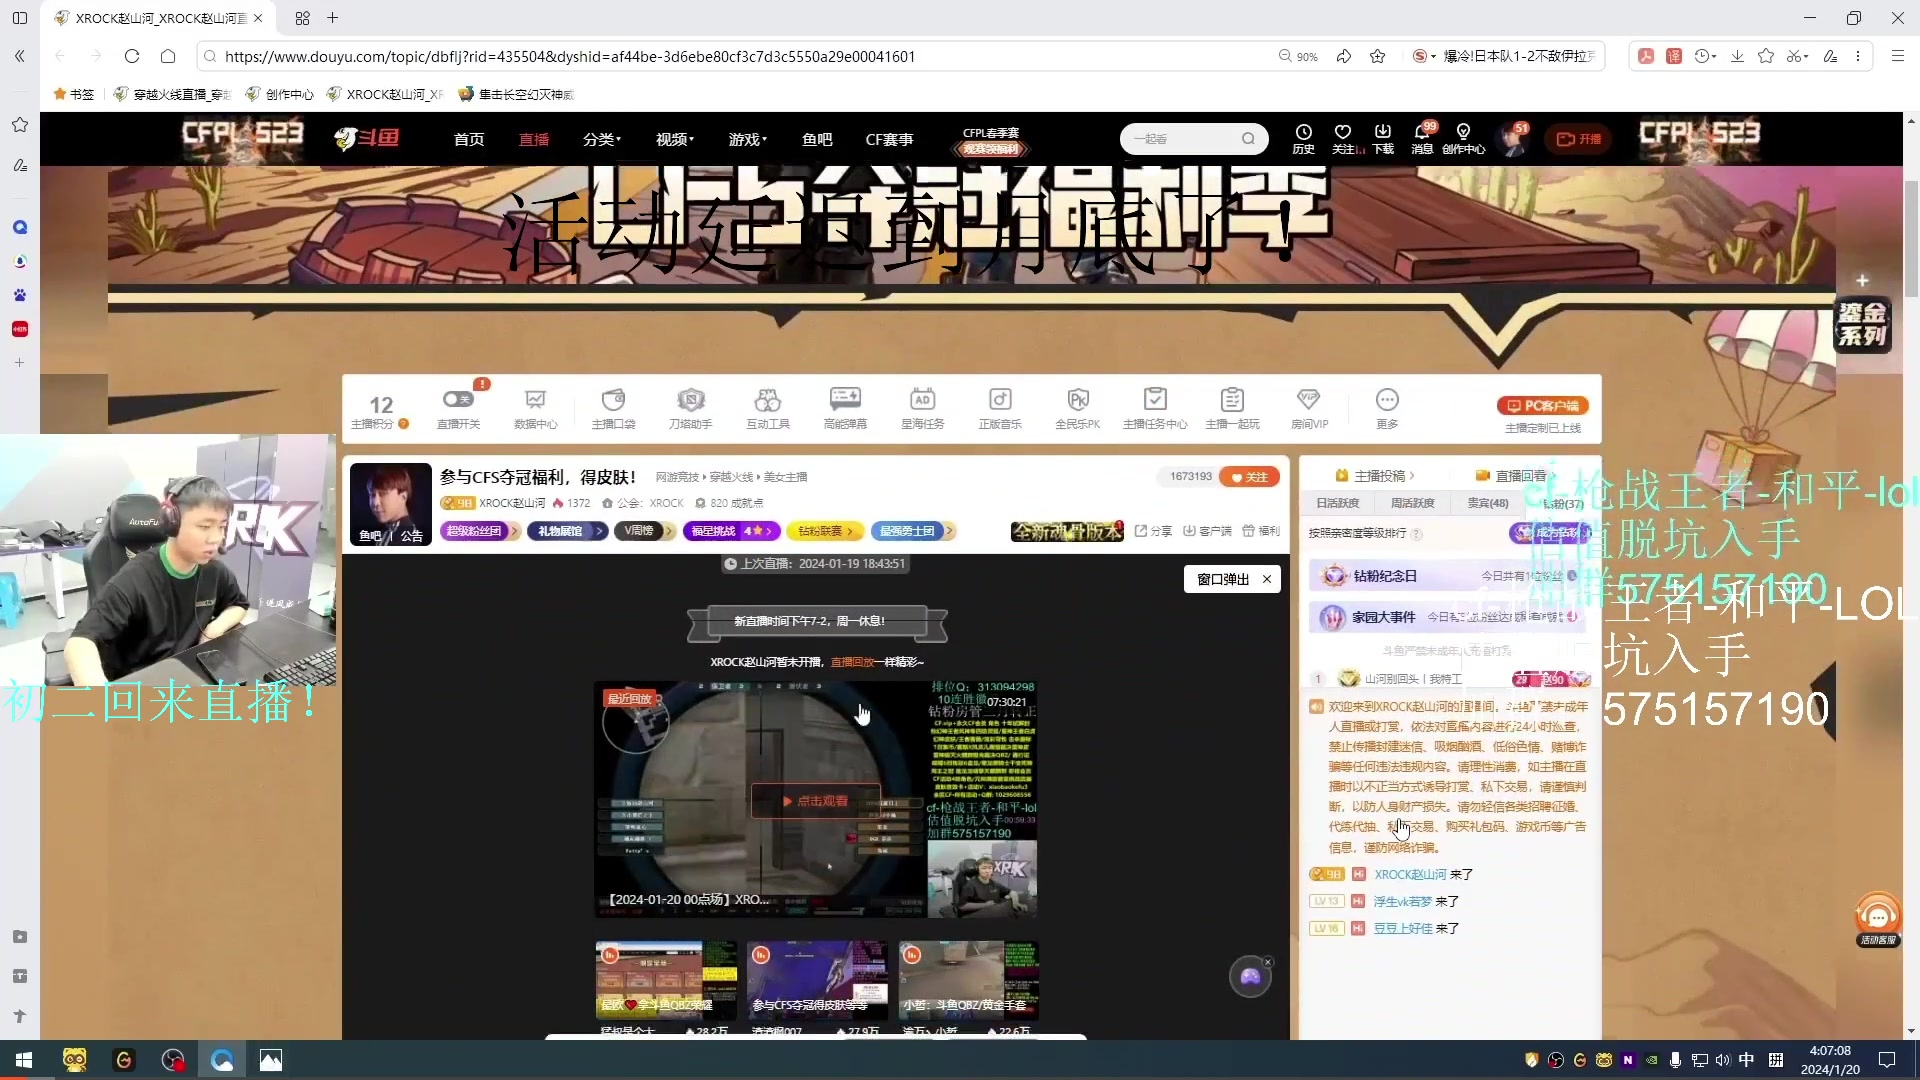Click the PC客户端 button

coord(1542,406)
